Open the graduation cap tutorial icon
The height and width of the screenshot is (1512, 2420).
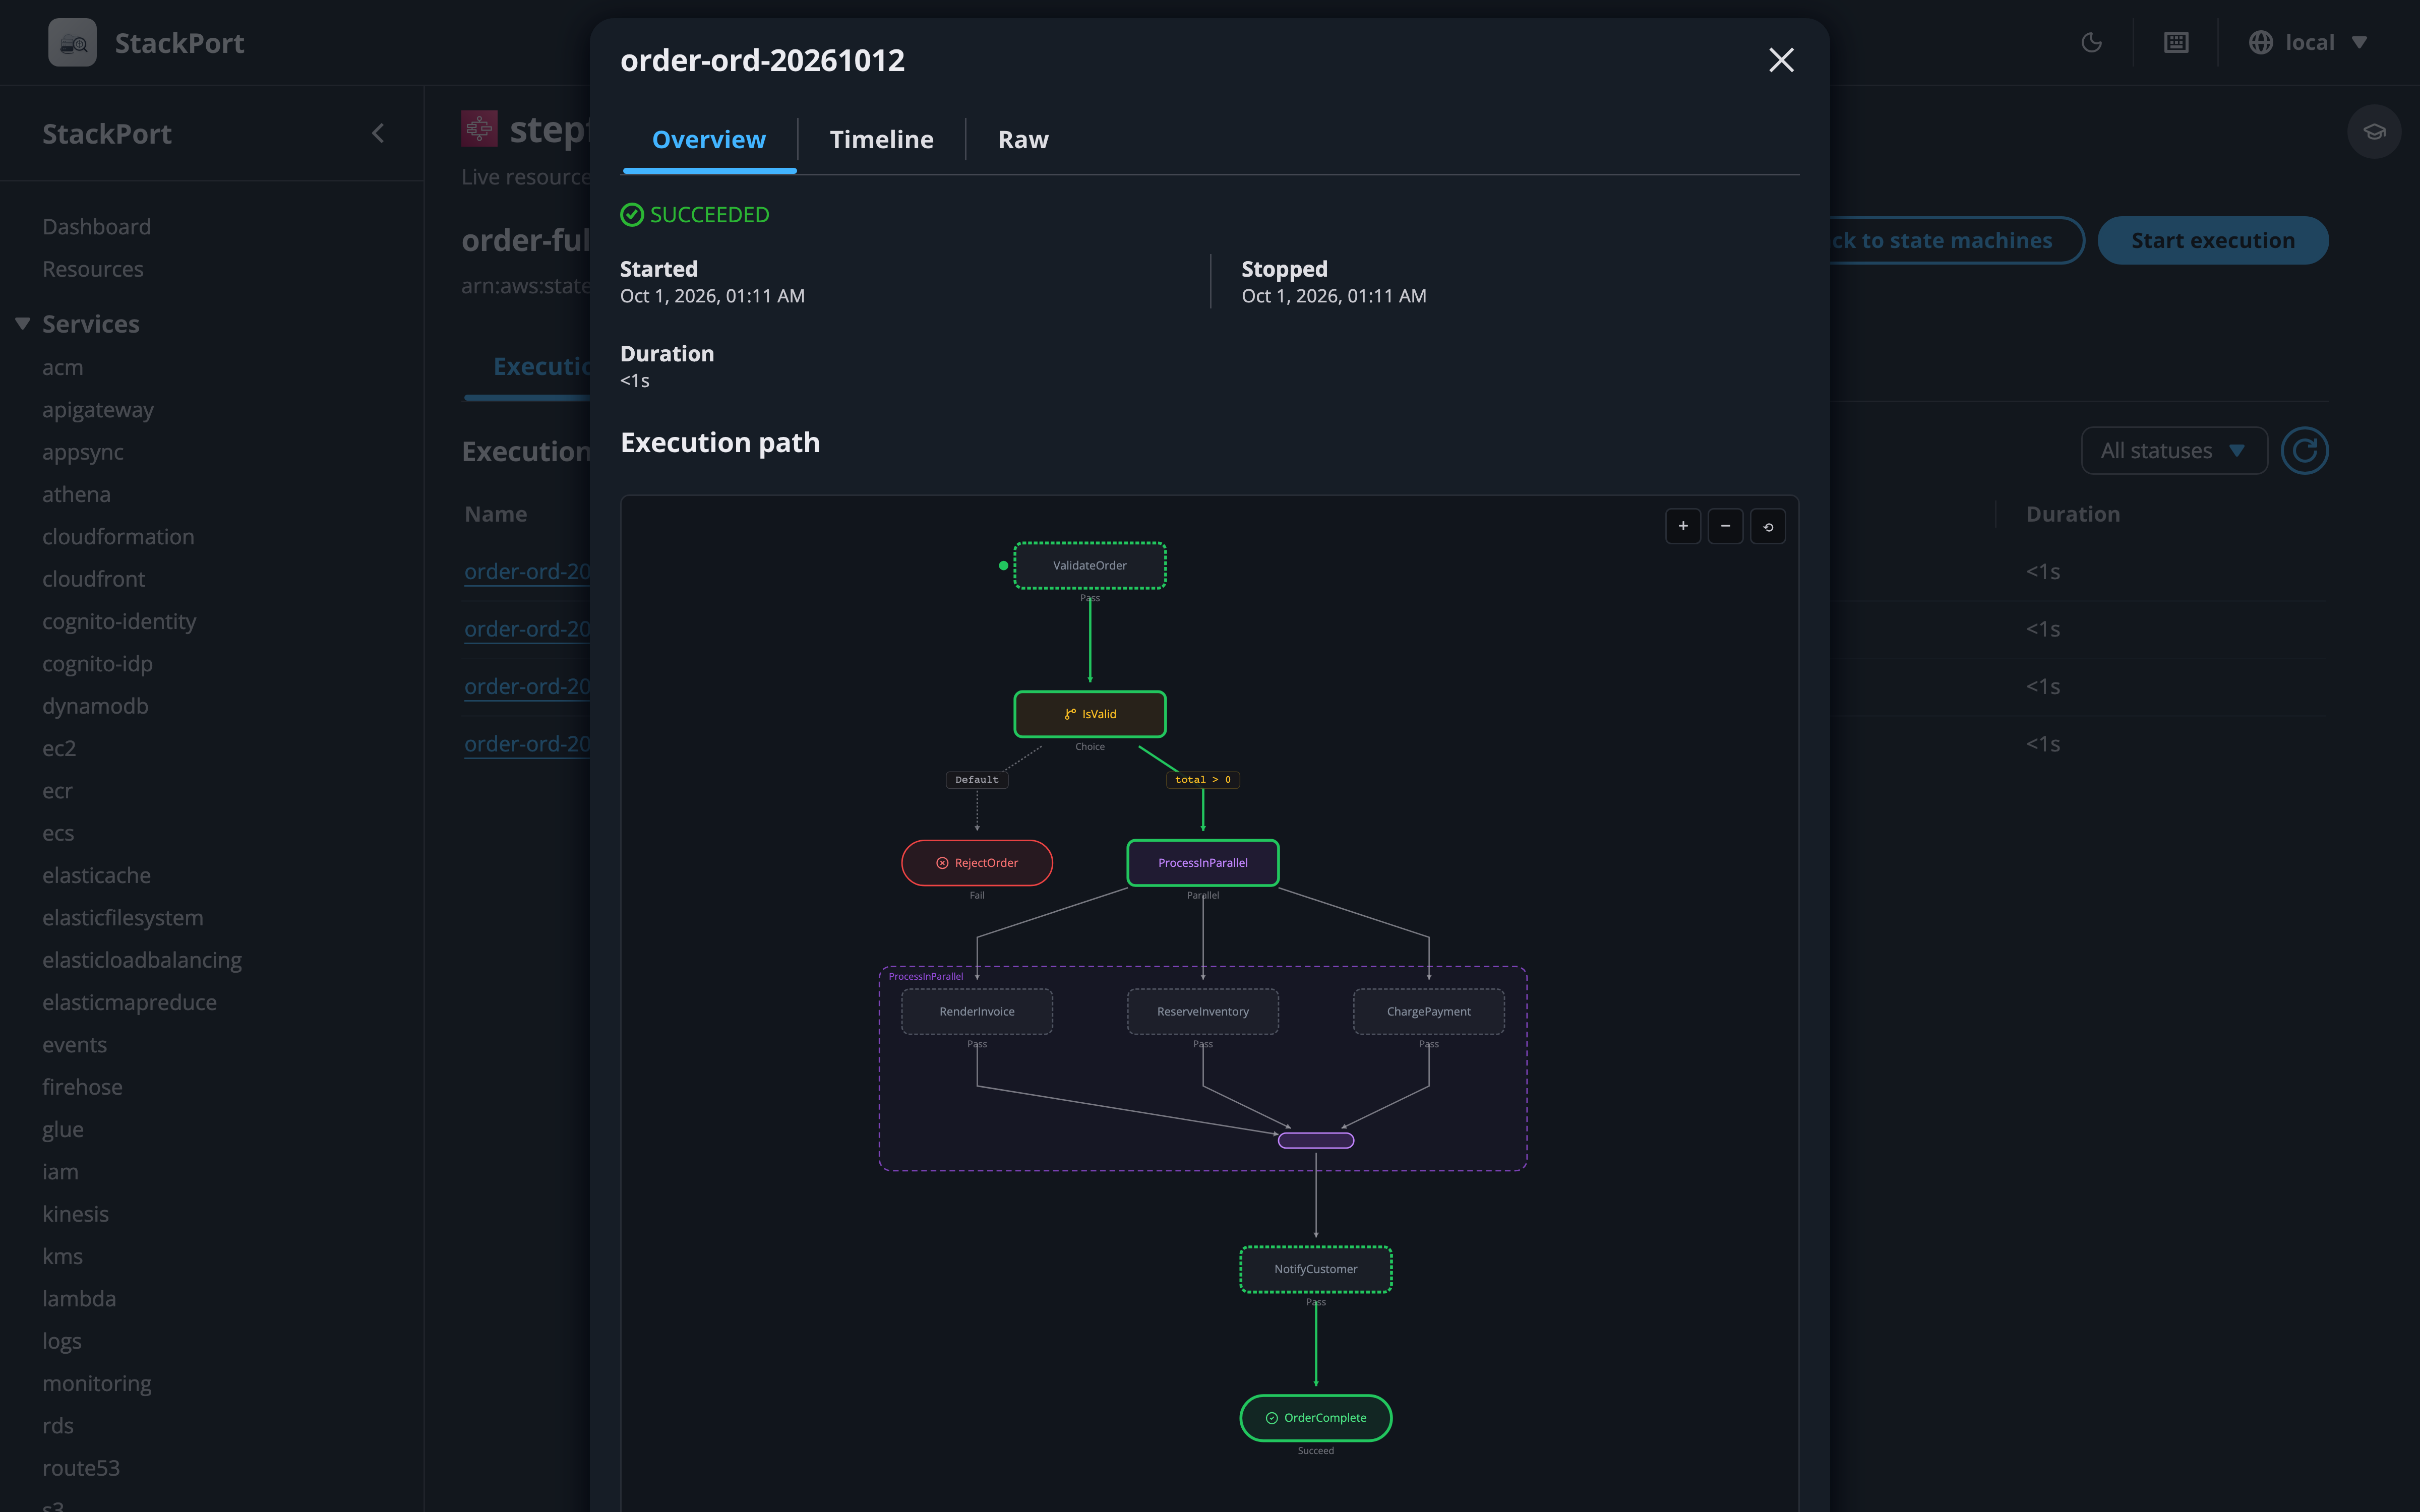pyautogui.click(x=2374, y=131)
